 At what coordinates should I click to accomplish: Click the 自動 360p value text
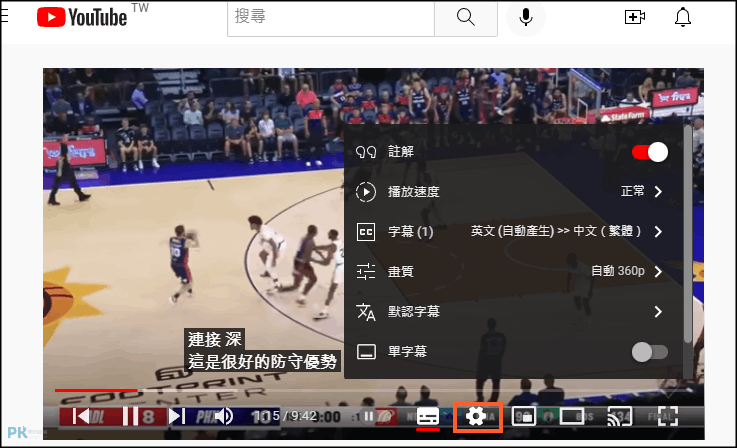(x=618, y=271)
